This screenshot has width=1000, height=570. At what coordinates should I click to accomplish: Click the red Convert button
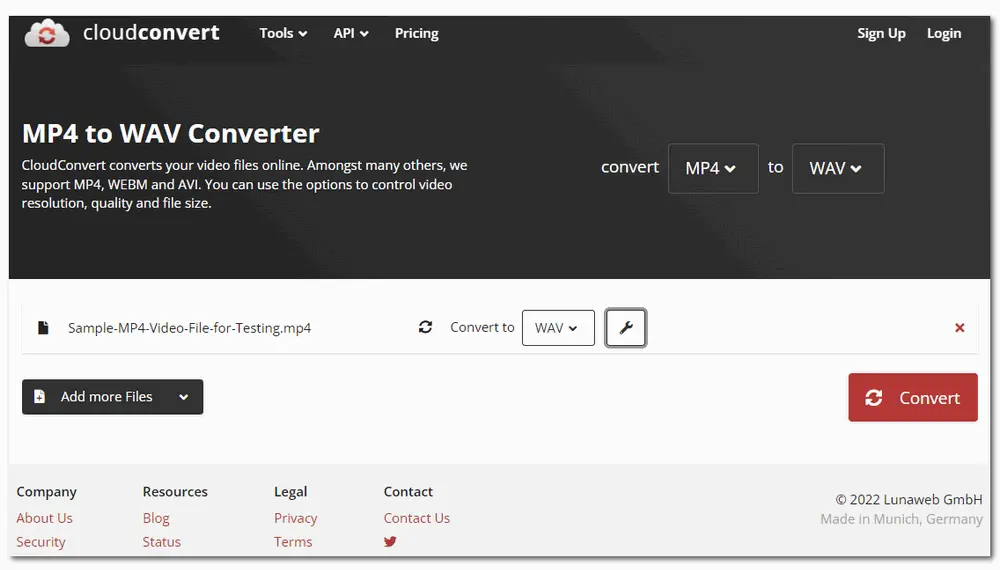[x=913, y=397]
